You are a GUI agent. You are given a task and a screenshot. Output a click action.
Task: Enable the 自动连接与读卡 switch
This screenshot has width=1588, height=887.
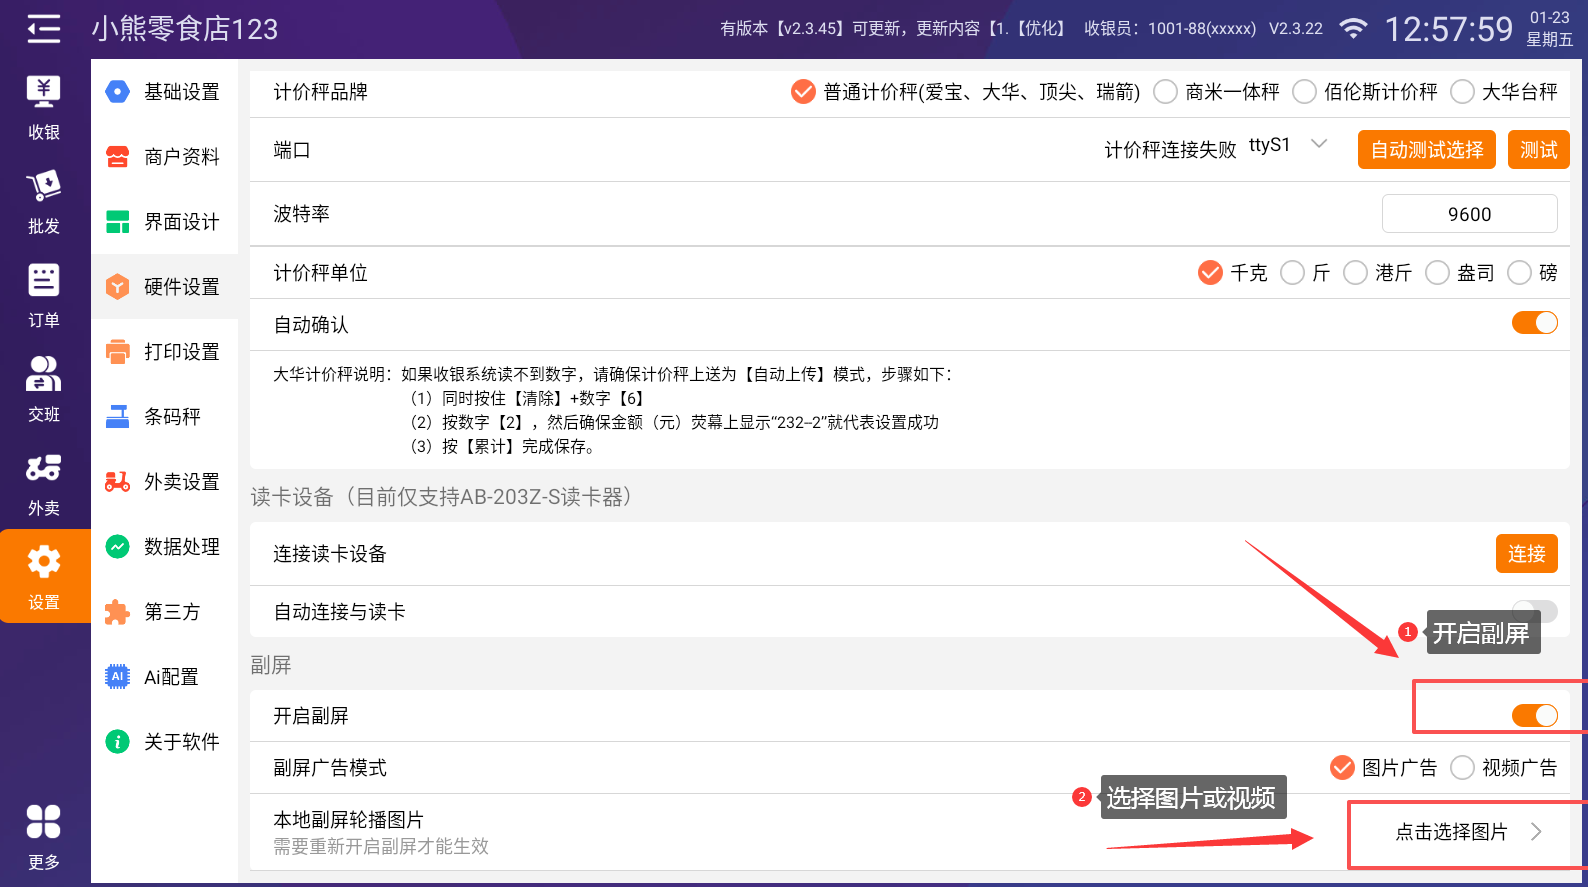click(1534, 610)
